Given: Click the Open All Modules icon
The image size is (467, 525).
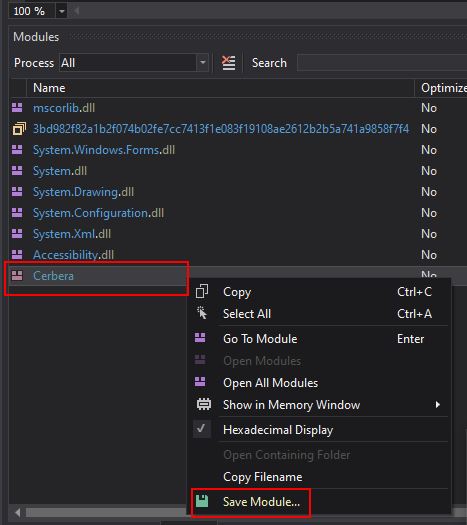Looking at the screenshot, I should (x=200, y=382).
